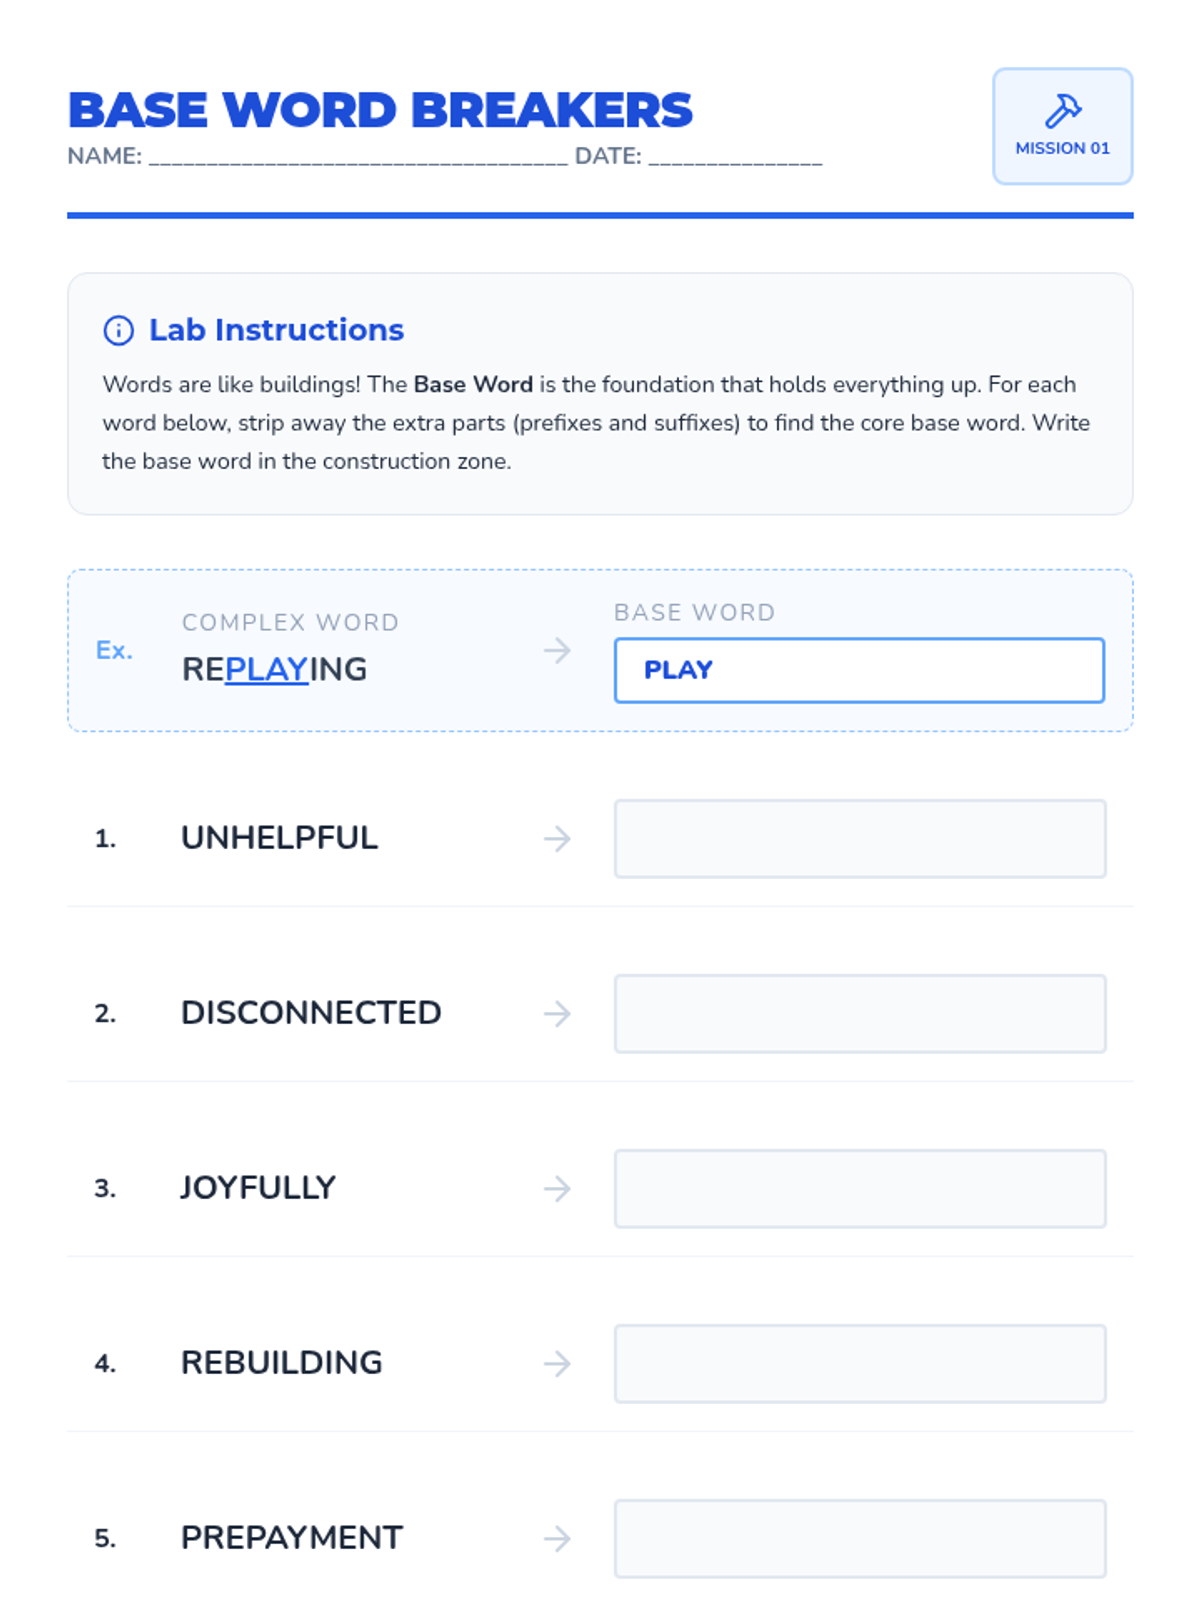Click the example word REPLAYING
Image resolution: width=1200 pixels, height=1600 pixels.
pos(274,669)
